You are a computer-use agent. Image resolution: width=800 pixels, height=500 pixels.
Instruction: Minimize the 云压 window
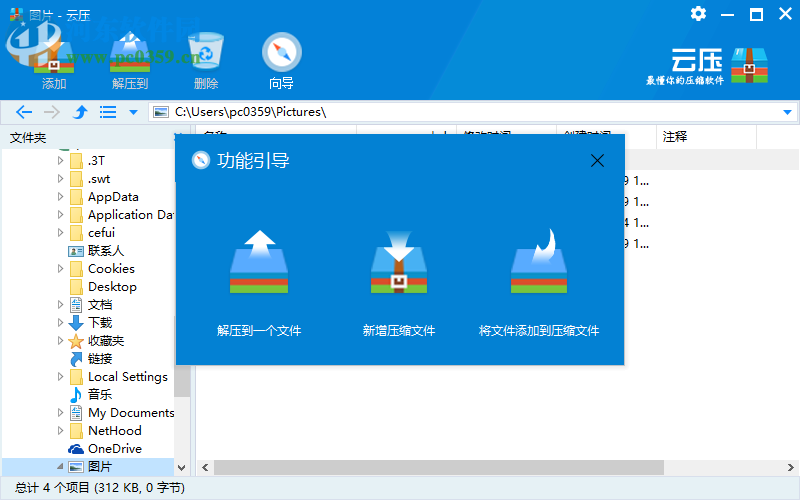[x=727, y=14]
